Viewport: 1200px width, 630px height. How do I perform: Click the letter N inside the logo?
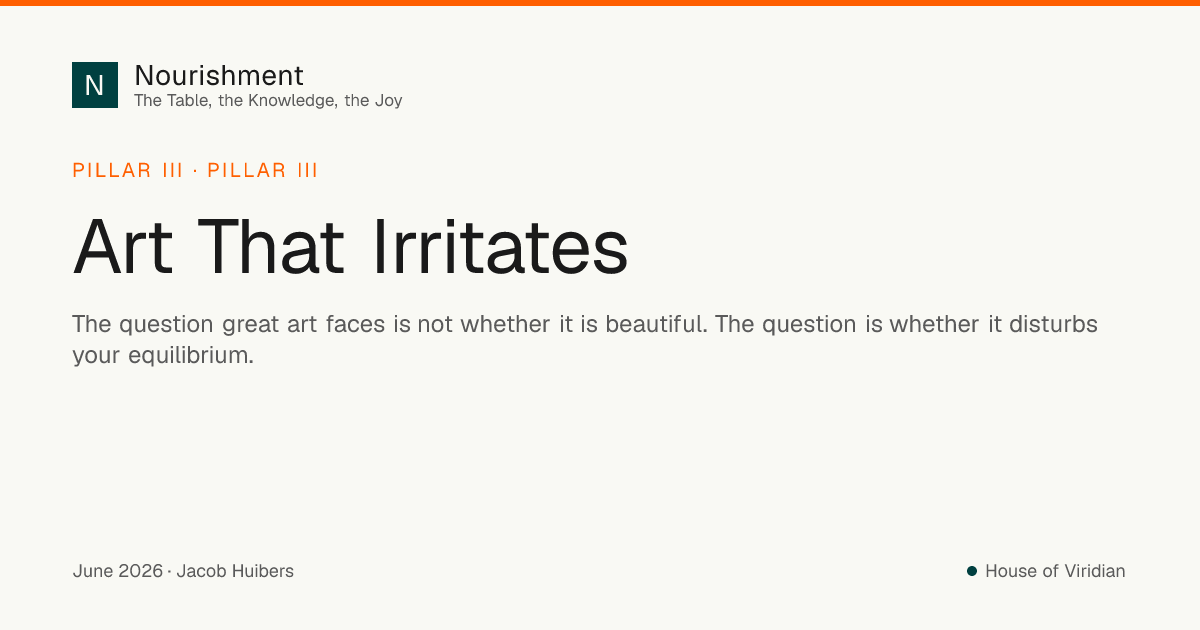tap(95, 85)
